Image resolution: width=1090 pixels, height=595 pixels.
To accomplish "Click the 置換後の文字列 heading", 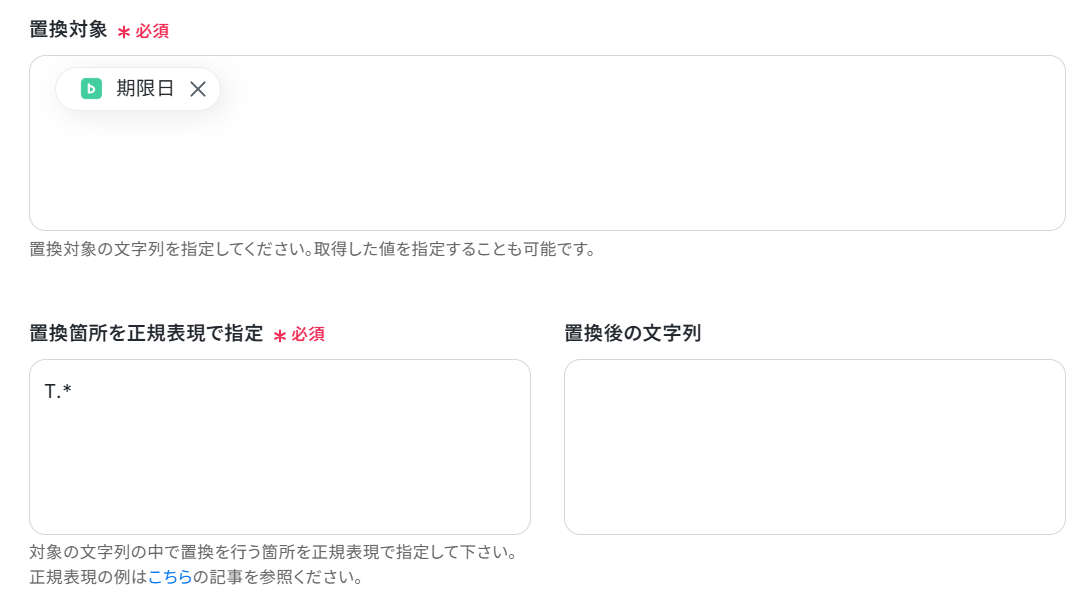I will 633,334.
